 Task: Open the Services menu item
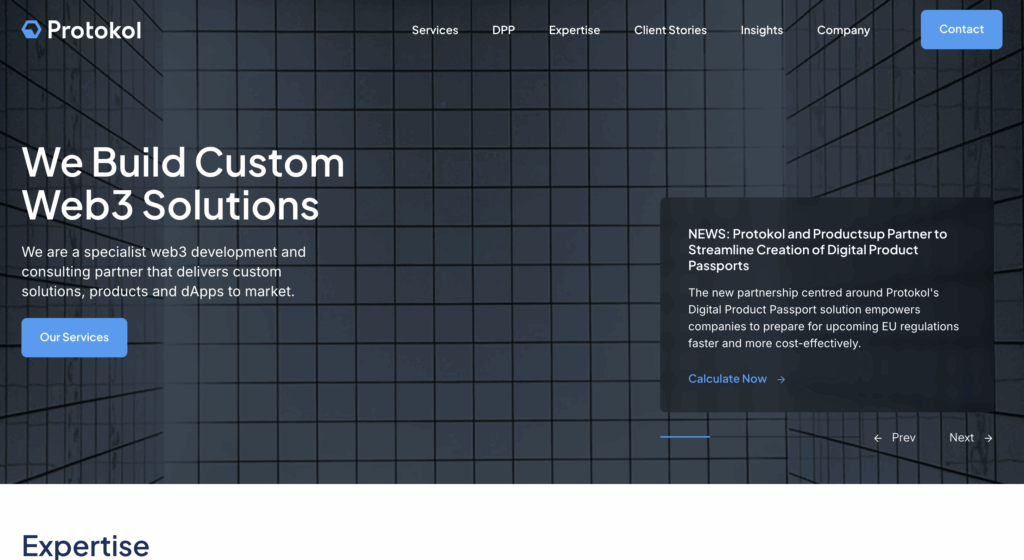click(435, 30)
